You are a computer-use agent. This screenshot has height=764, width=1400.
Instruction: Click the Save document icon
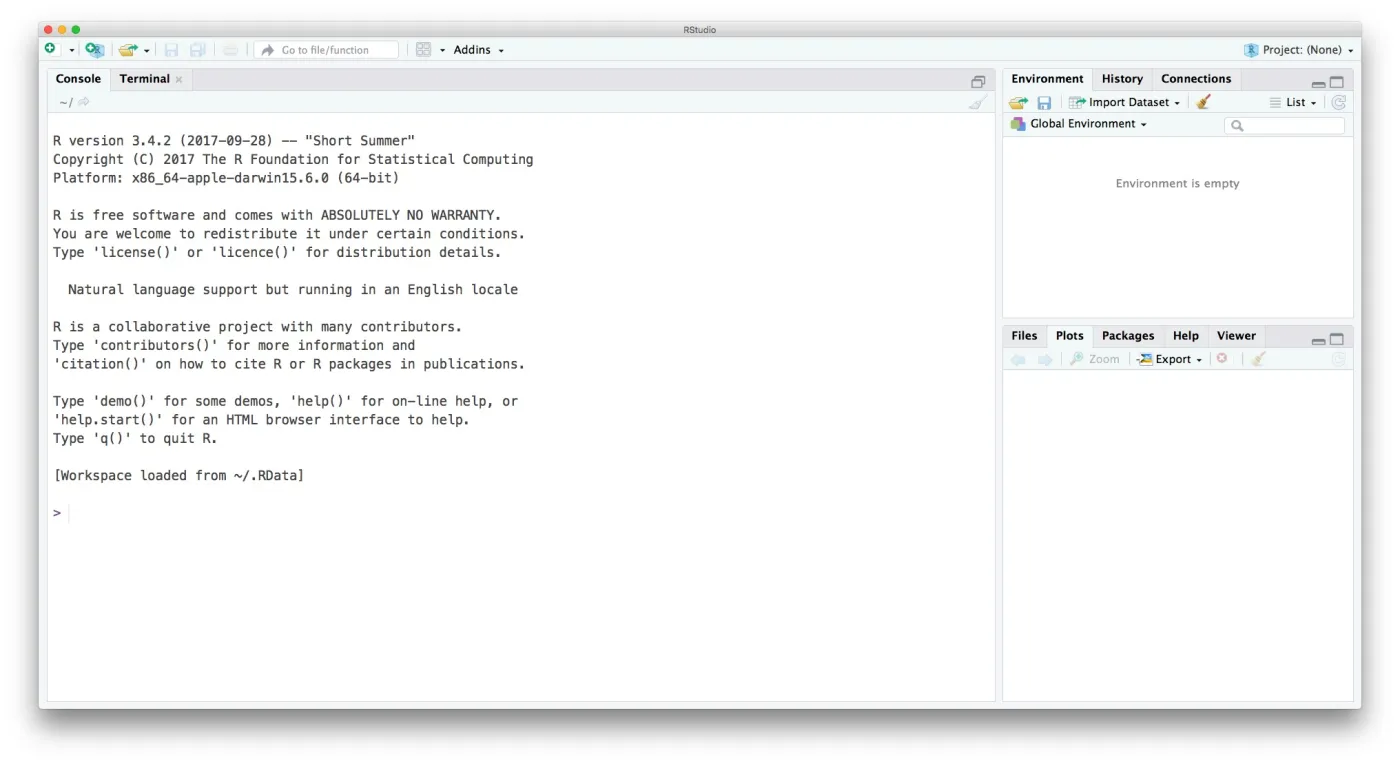click(x=171, y=49)
